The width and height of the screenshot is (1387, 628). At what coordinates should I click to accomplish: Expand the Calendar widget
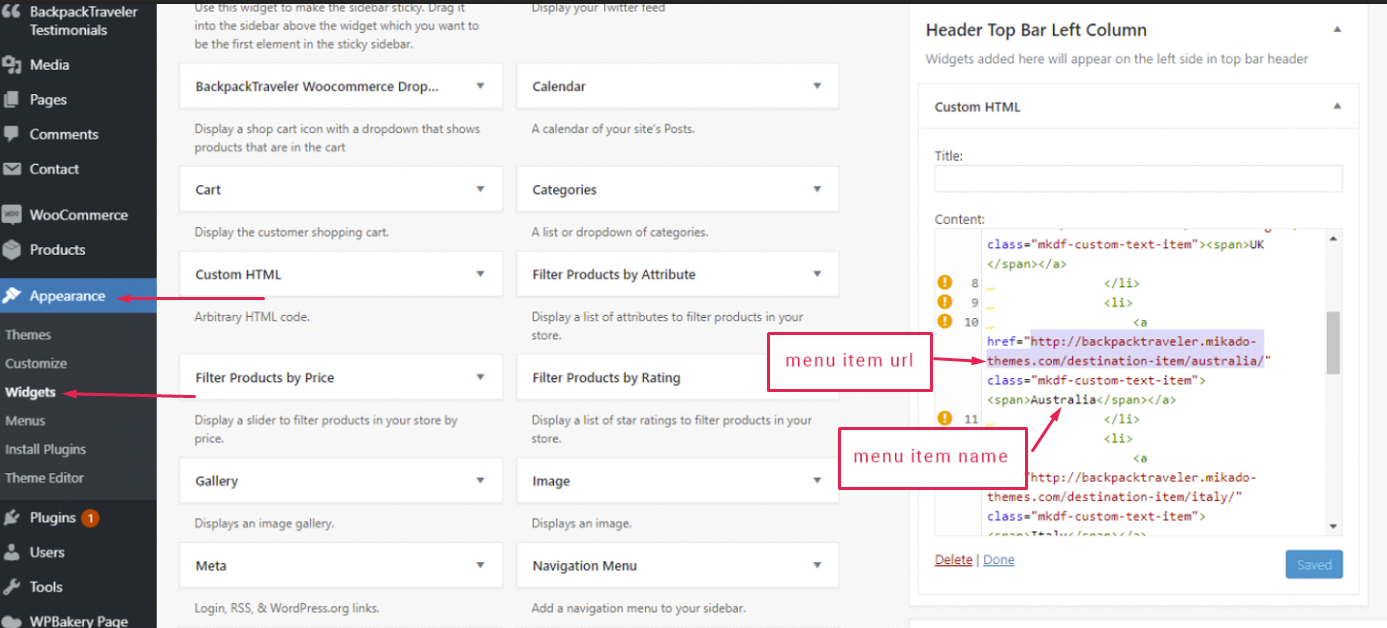(x=817, y=86)
